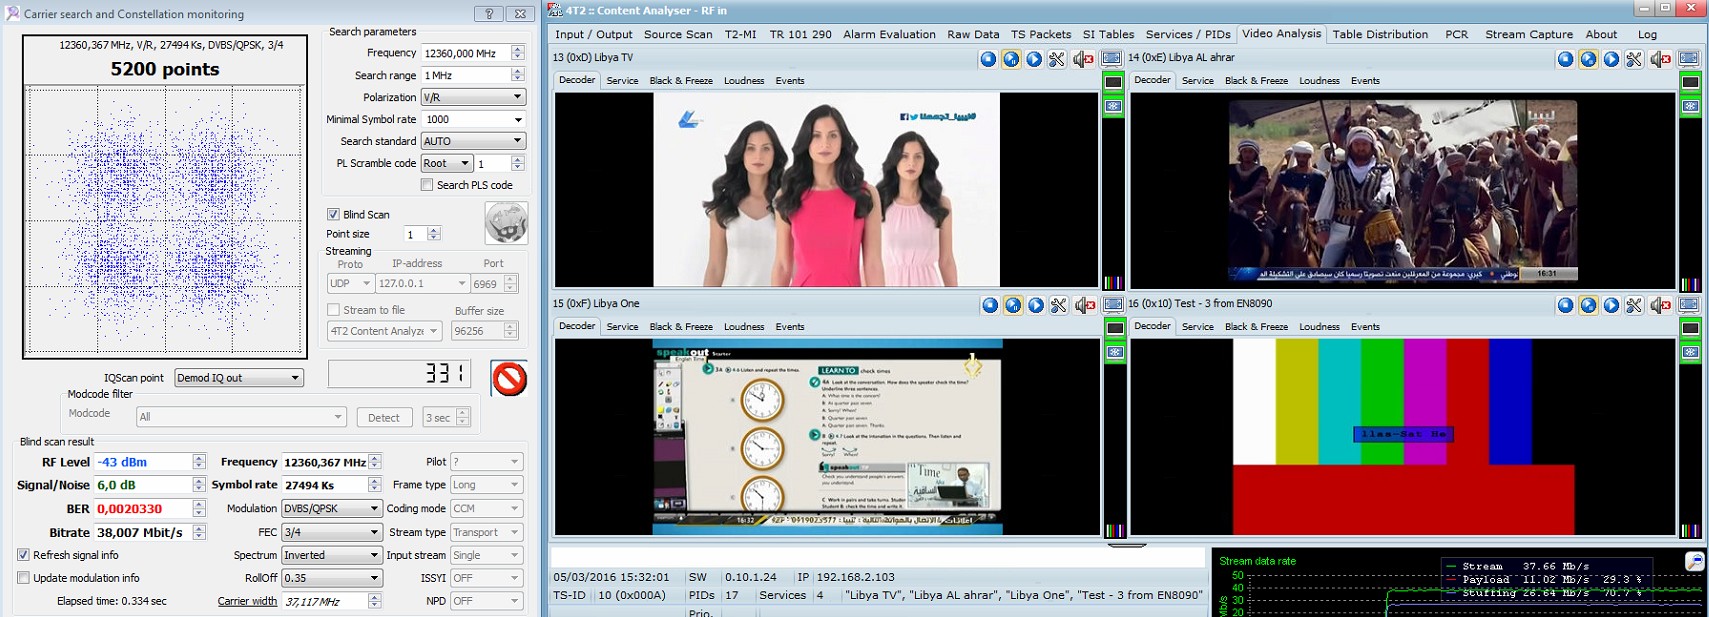Open fullscreen display for Libya AL ahrar
Screen dimensions: 1709x617
[1689, 59]
